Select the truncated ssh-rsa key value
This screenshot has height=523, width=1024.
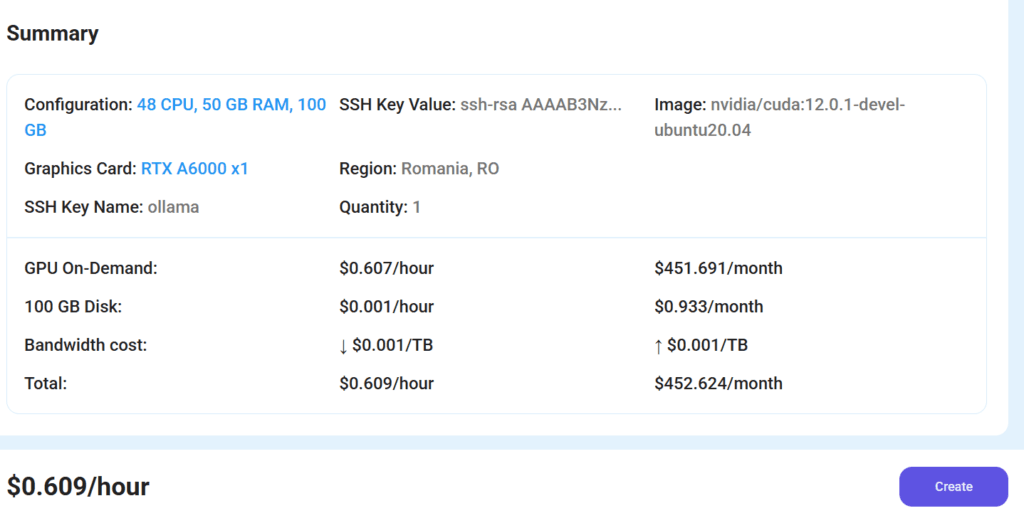(540, 105)
